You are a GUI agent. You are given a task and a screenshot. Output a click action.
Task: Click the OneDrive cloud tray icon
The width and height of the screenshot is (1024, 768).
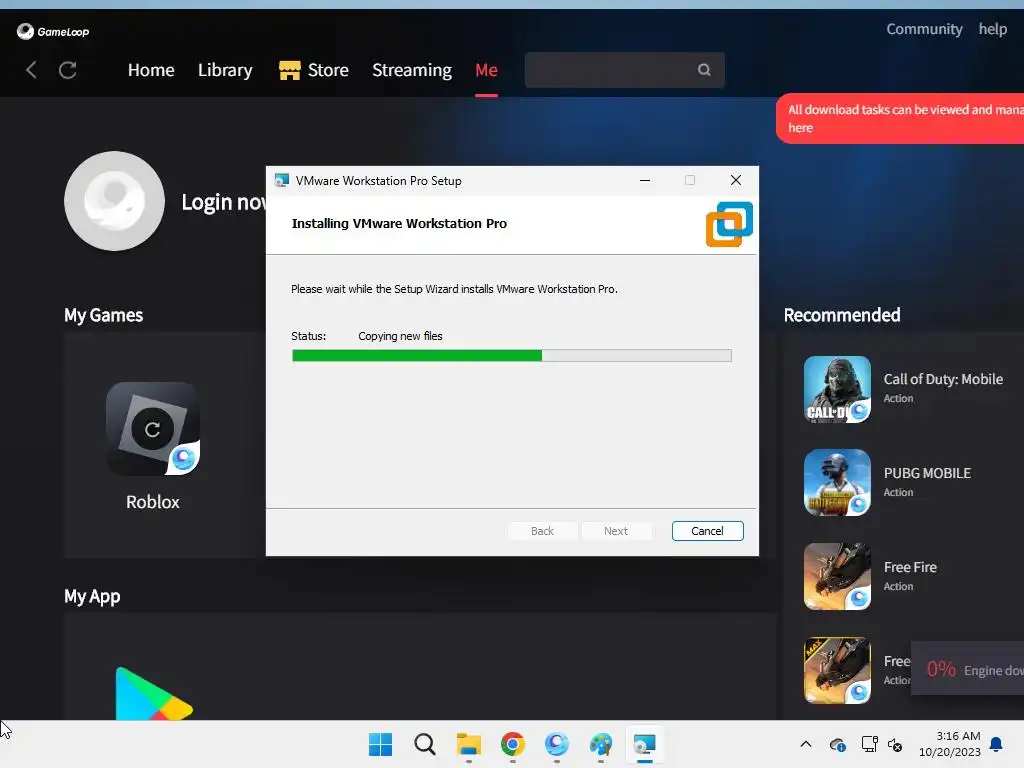838,744
